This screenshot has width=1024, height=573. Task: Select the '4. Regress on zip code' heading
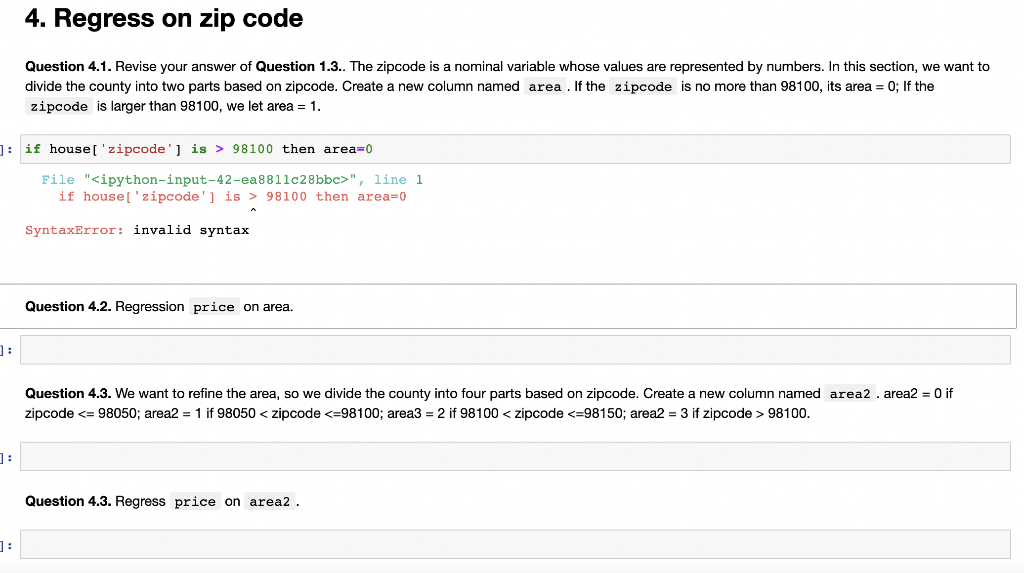pyautogui.click(x=164, y=18)
